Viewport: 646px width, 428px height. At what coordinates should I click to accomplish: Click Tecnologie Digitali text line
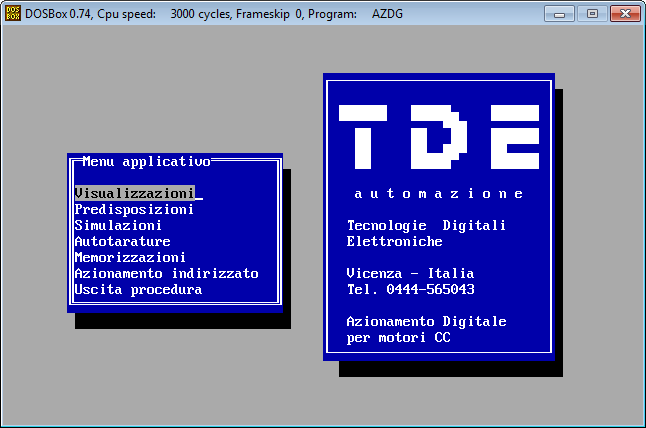coord(426,225)
